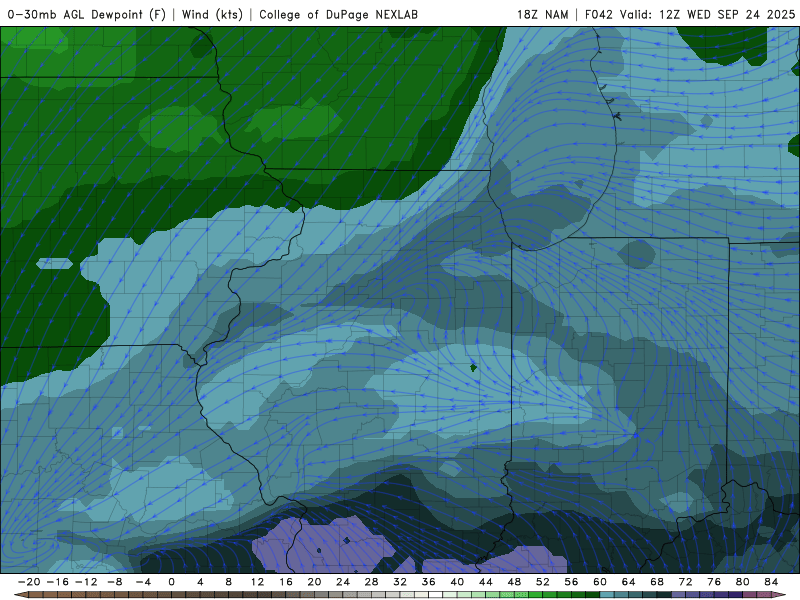Click the 'College of DuPage NEXLAB' label
Image resolution: width=800 pixels, height=600 pixels.
point(338,14)
